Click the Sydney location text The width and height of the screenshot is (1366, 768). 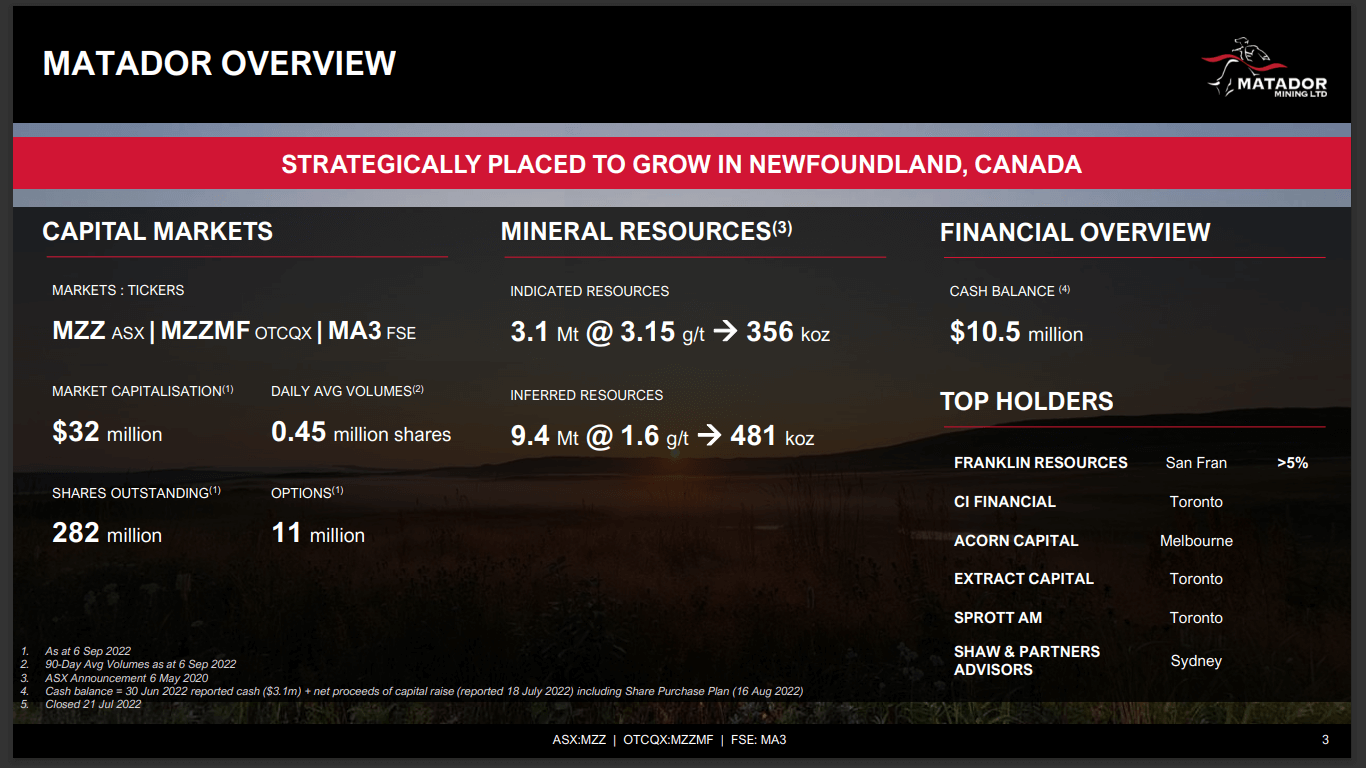[1196, 661]
